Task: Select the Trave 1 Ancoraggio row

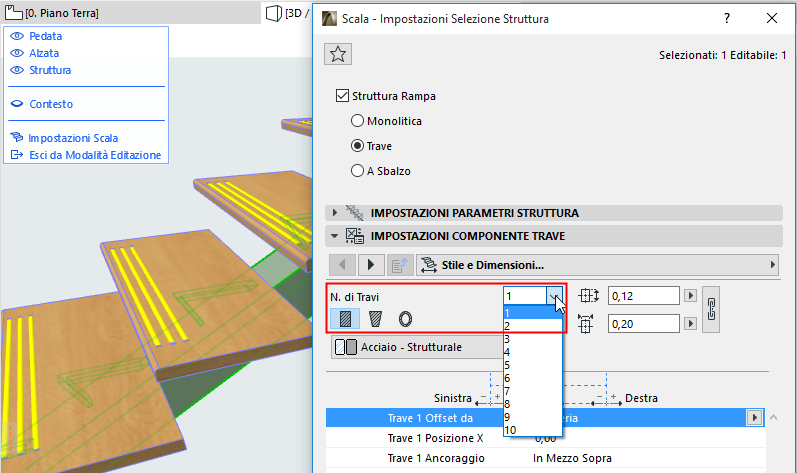Action: 545,458
